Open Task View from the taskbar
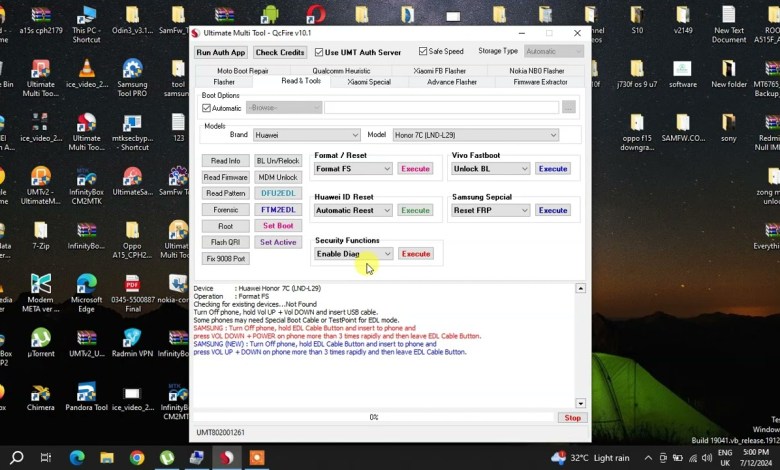The width and height of the screenshot is (780, 470). (x=46, y=457)
